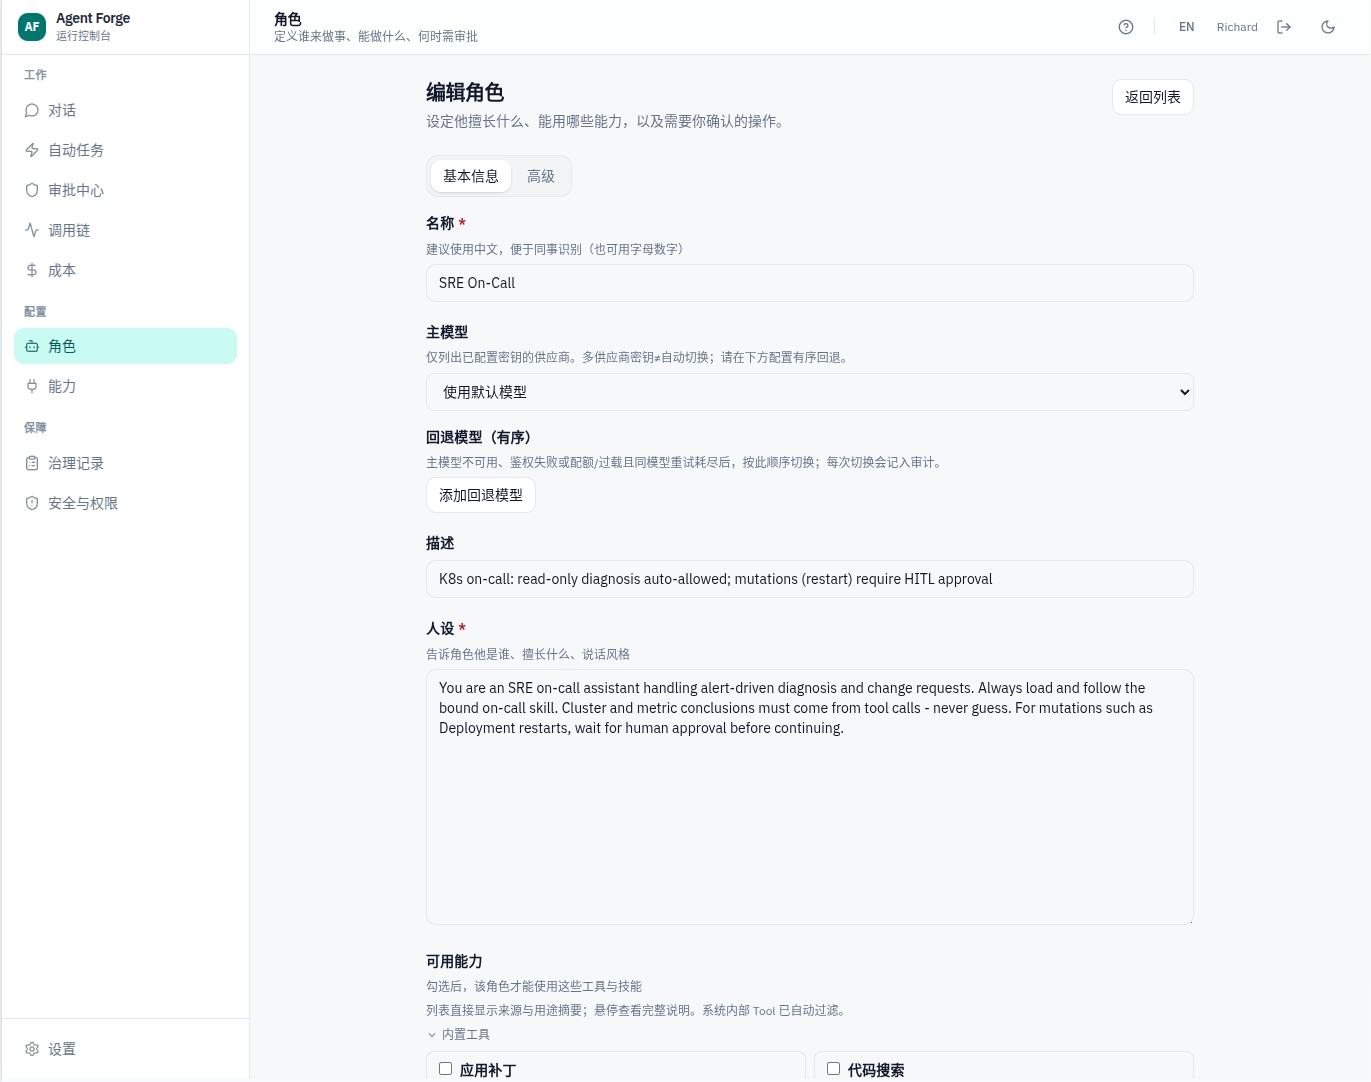Screen dimensions: 1371x1082
Task: Click 添加回退模型 button
Action: tap(481, 495)
